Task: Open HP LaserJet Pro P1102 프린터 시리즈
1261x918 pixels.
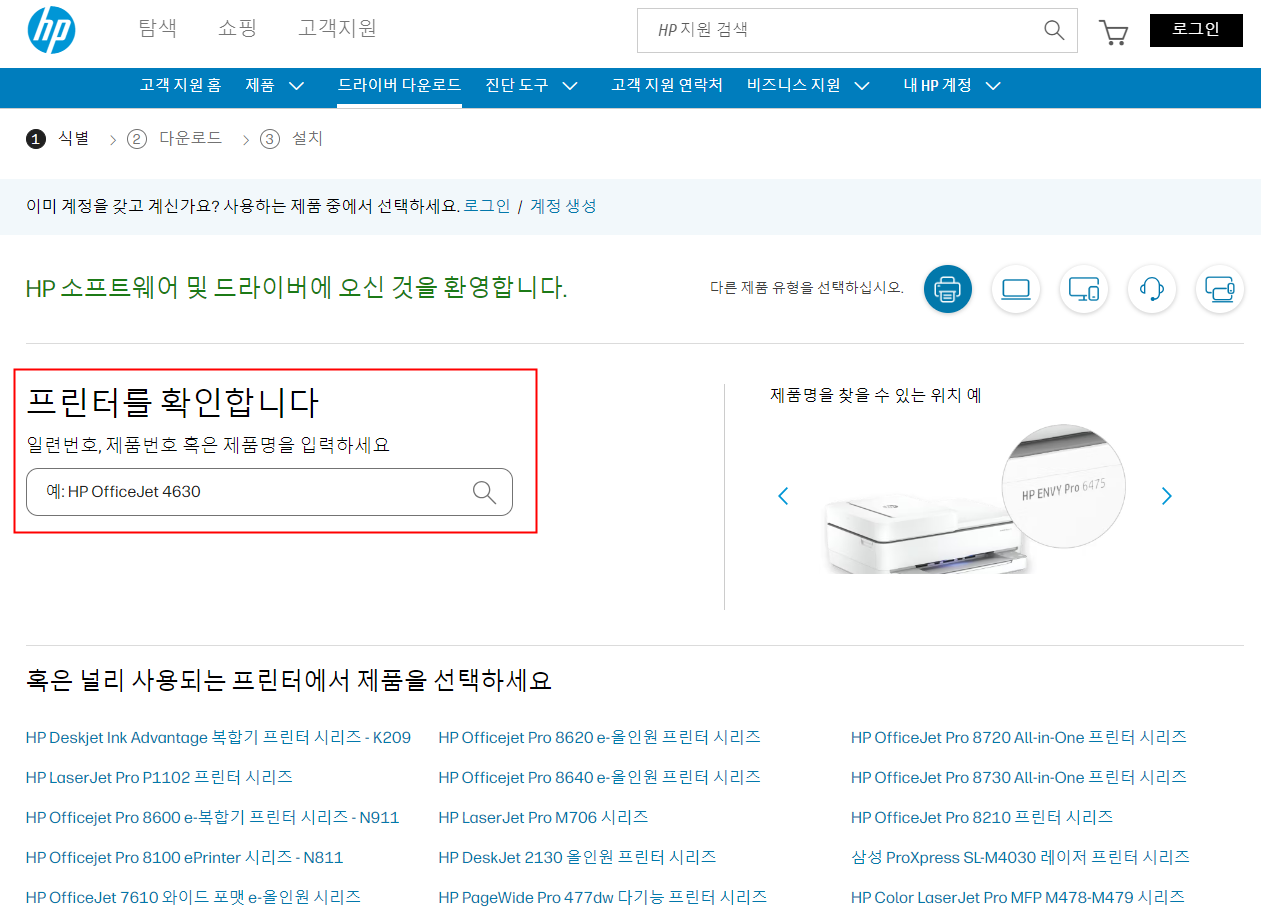Action: click(159, 778)
